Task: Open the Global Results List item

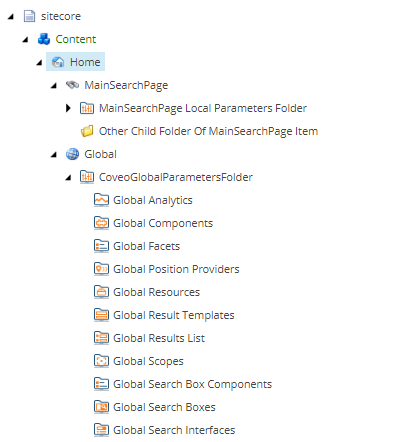Action: coord(159,338)
